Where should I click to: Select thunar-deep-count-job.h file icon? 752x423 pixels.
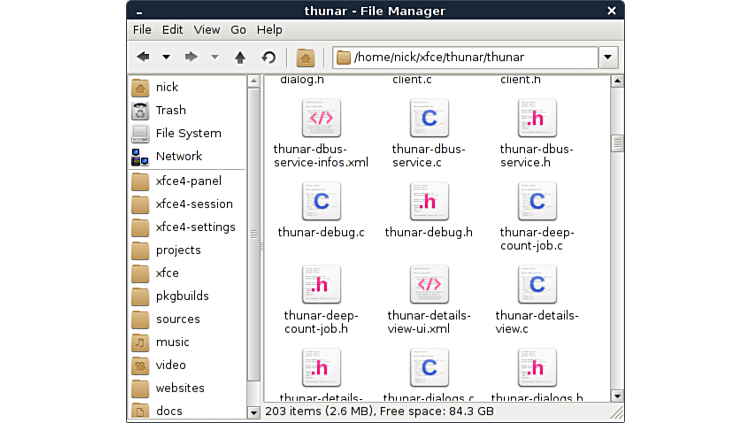[x=321, y=285]
